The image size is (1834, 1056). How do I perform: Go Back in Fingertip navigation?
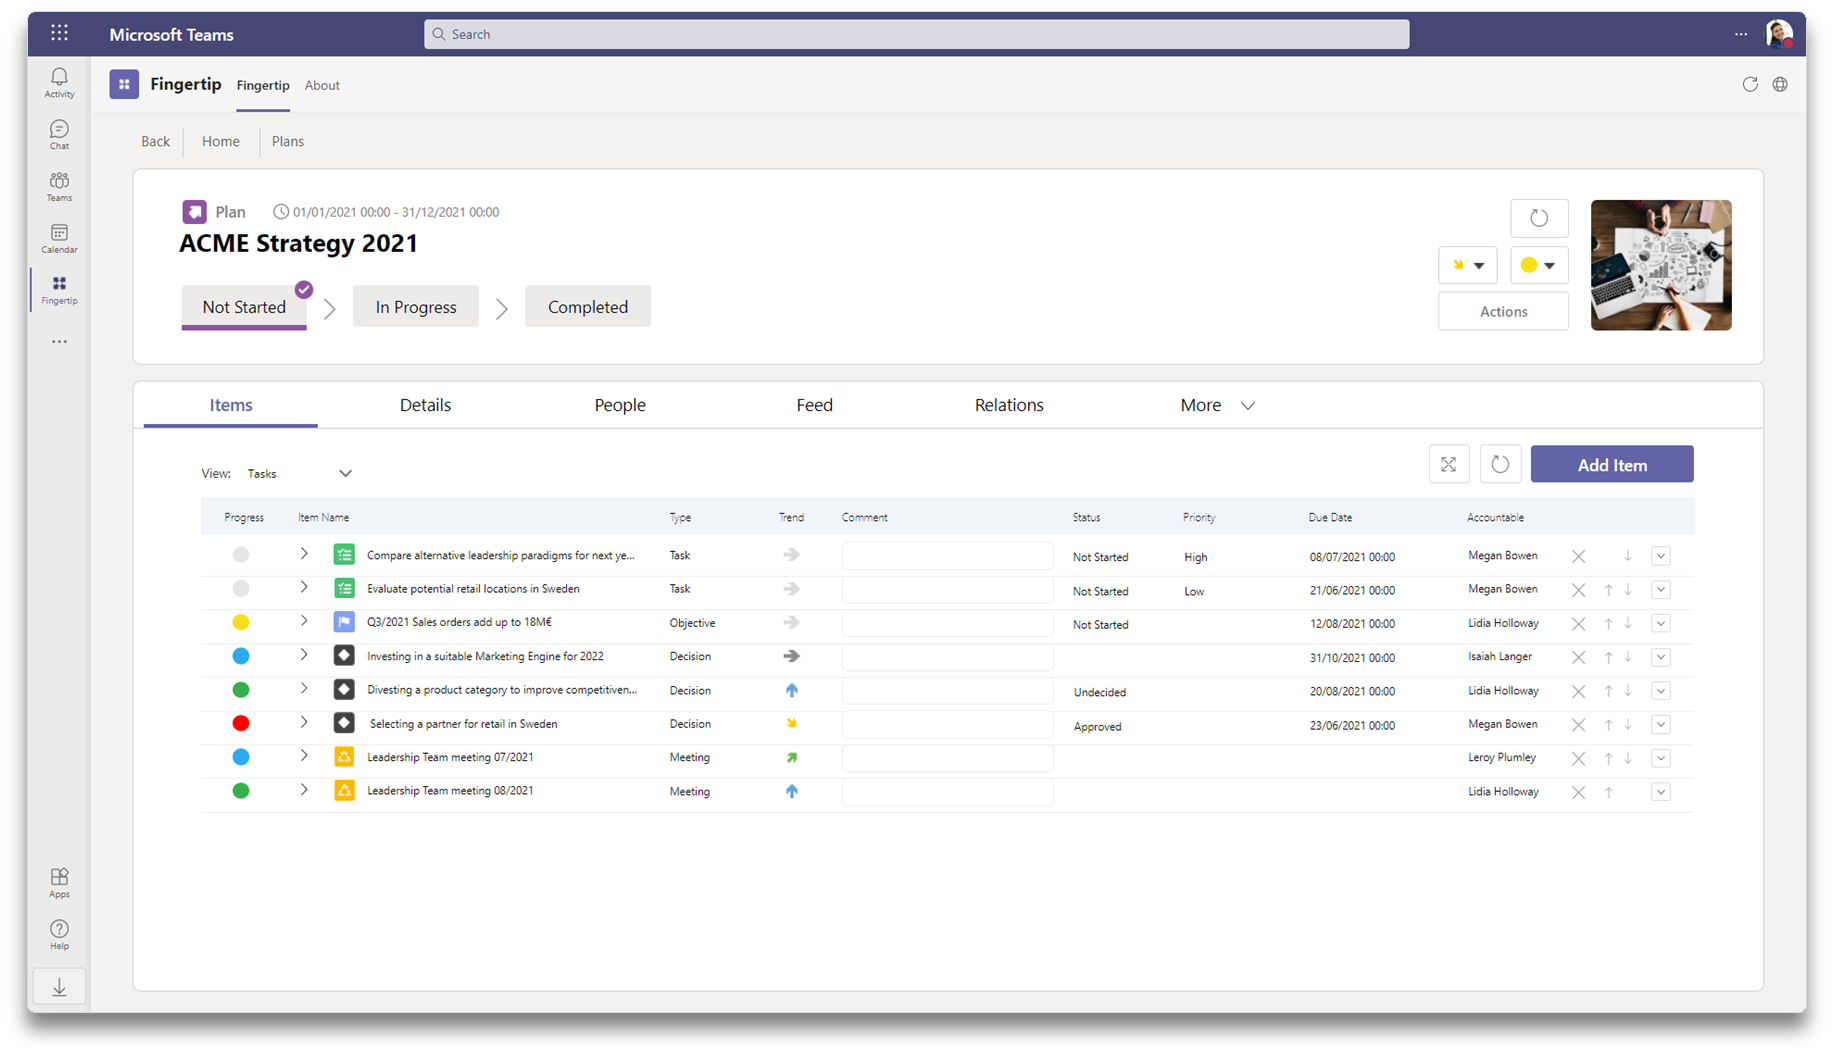155,142
